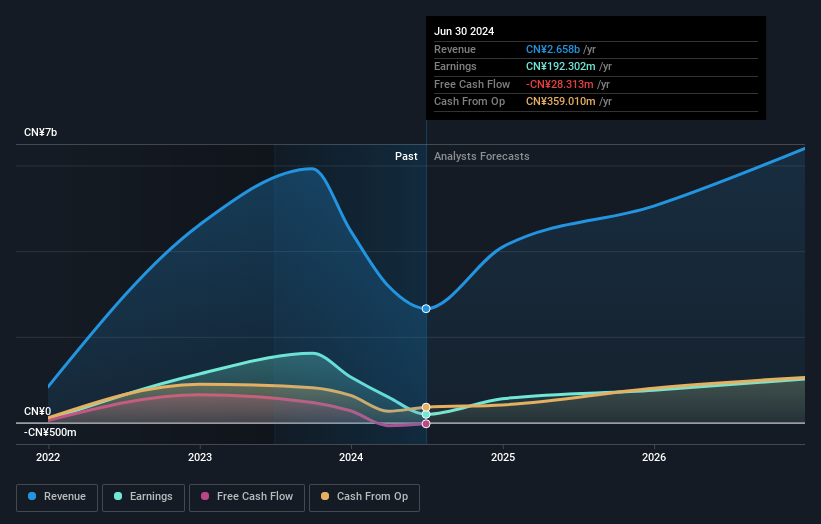The width and height of the screenshot is (821, 524).
Task: Click the teal Earnings legend dot
Action: pyautogui.click(x=118, y=496)
